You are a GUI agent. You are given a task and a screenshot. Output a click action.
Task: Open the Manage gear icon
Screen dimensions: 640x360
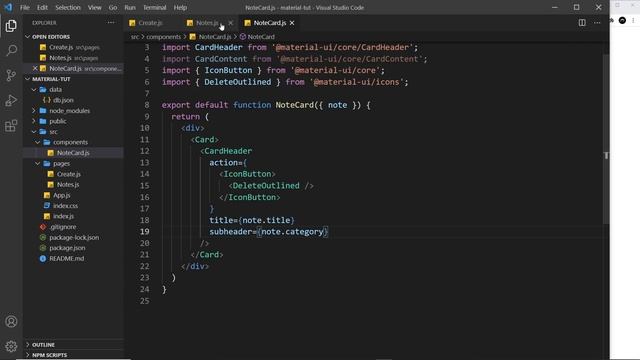tap(11, 346)
